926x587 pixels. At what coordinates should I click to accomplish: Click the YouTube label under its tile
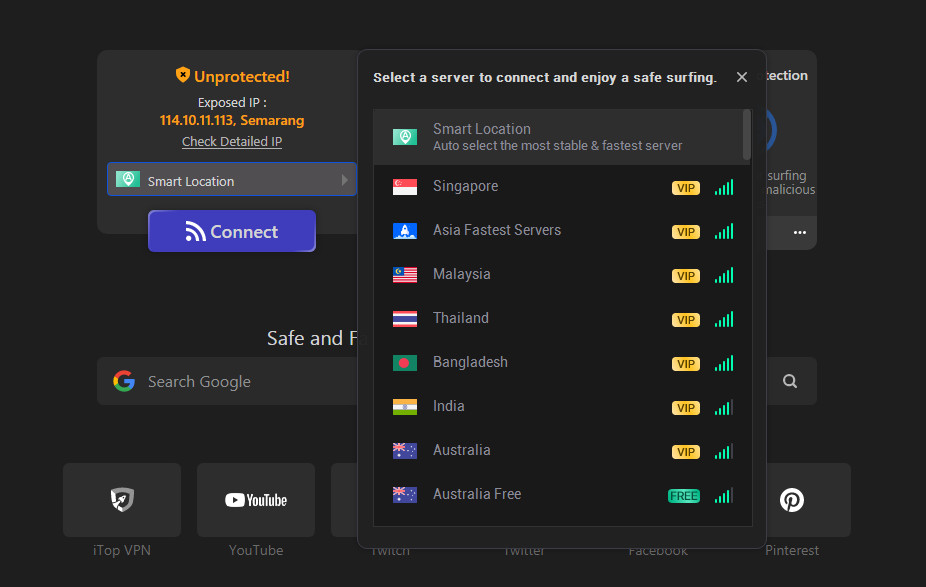256,550
